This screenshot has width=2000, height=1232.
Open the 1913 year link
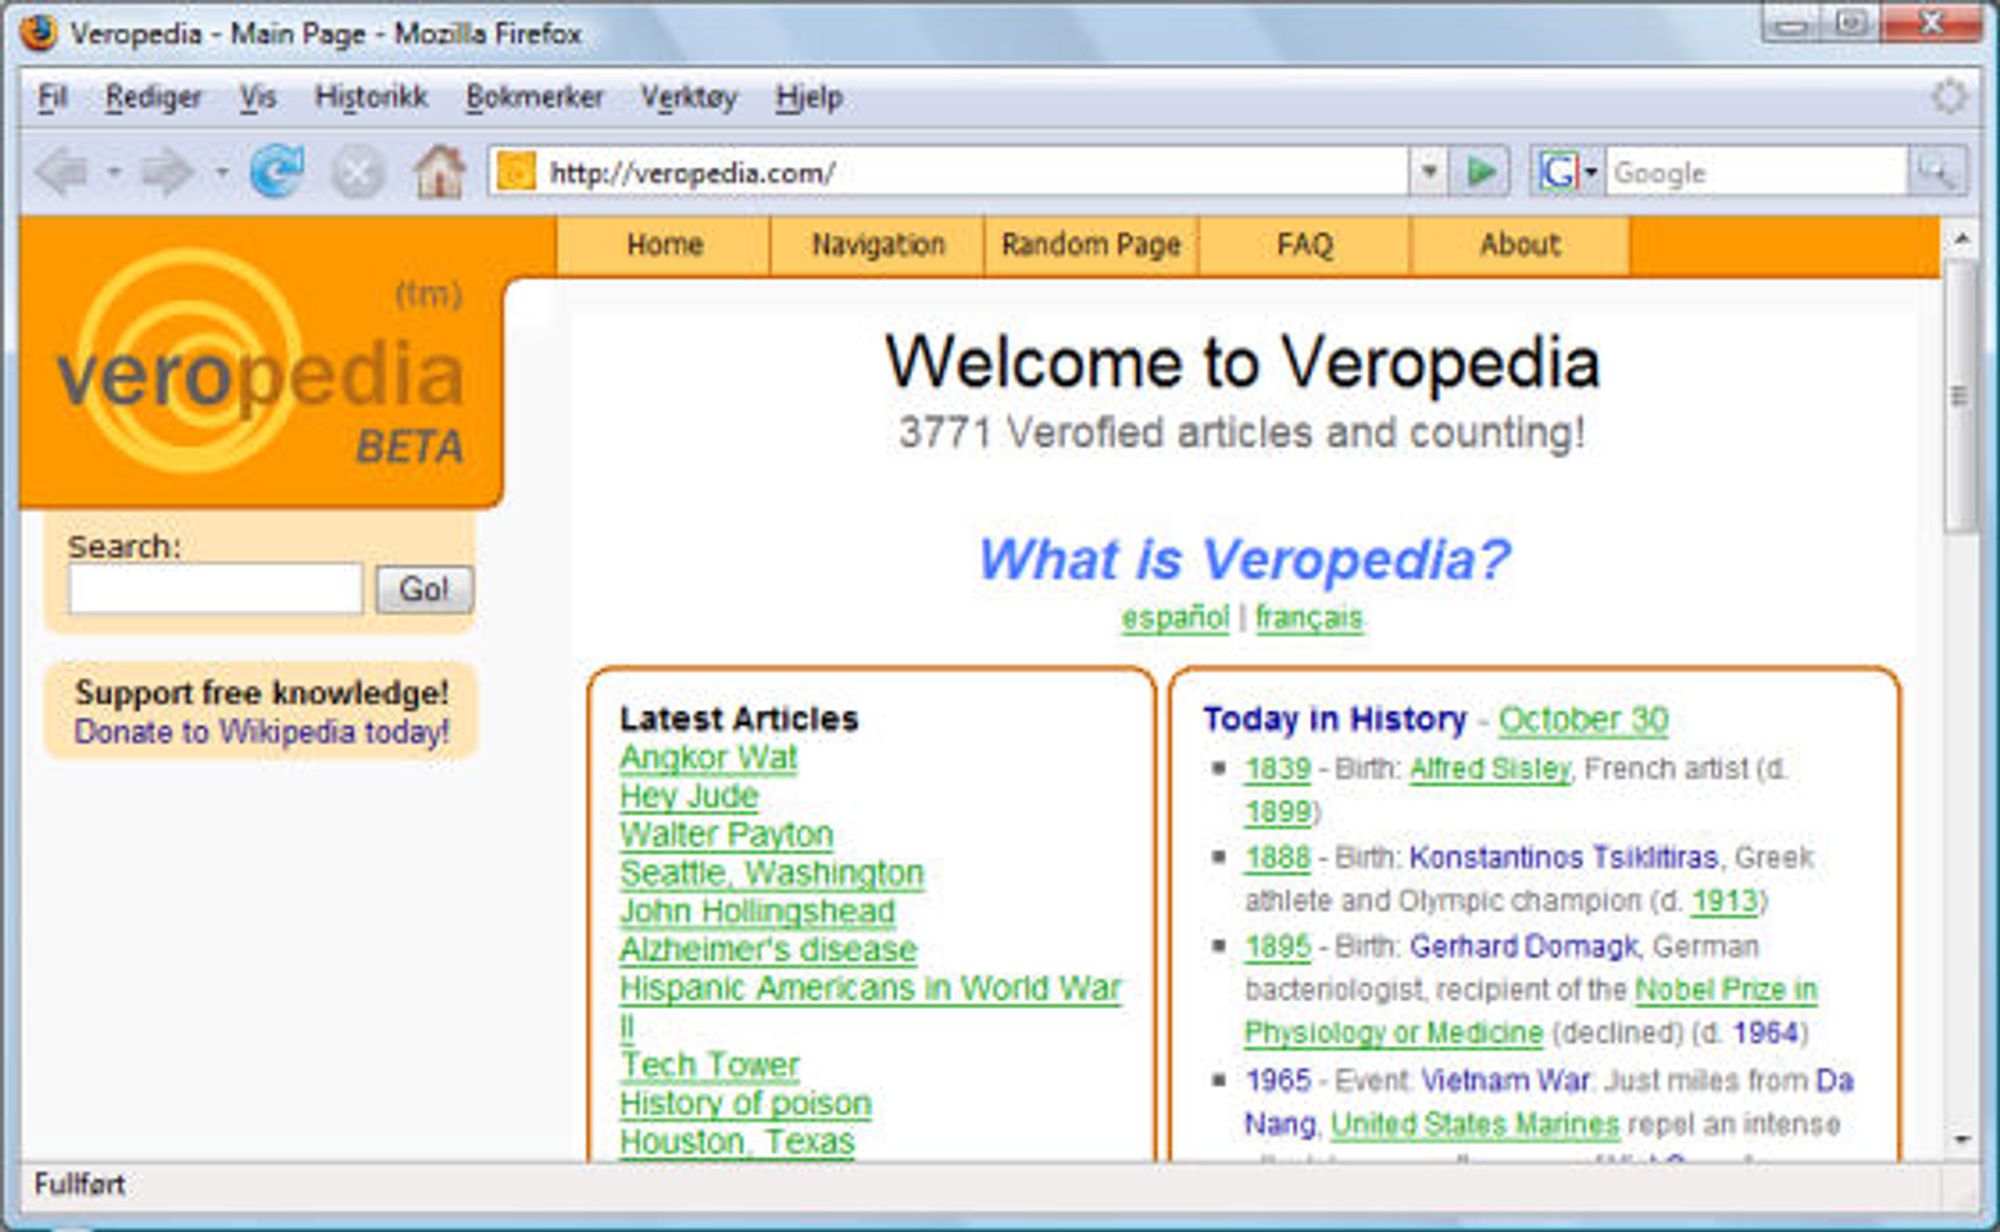pos(1724,902)
